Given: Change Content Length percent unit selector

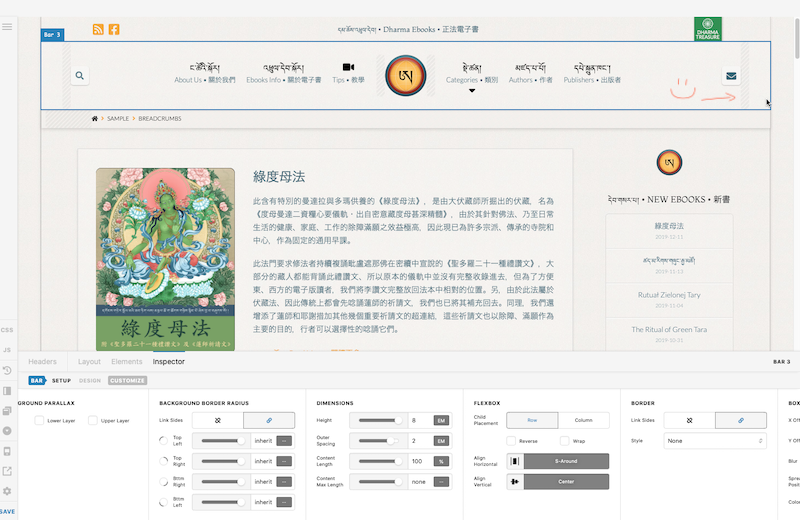Looking at the screenshot, I should click(441, 461).
